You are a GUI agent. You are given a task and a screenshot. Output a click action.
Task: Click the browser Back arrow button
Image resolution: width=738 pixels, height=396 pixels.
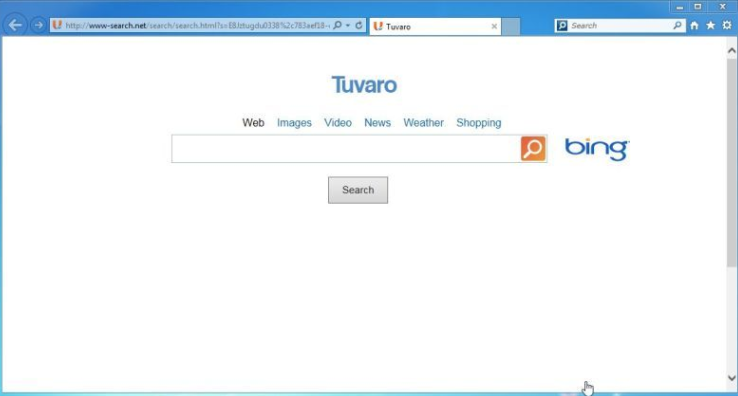pos(15,25)
